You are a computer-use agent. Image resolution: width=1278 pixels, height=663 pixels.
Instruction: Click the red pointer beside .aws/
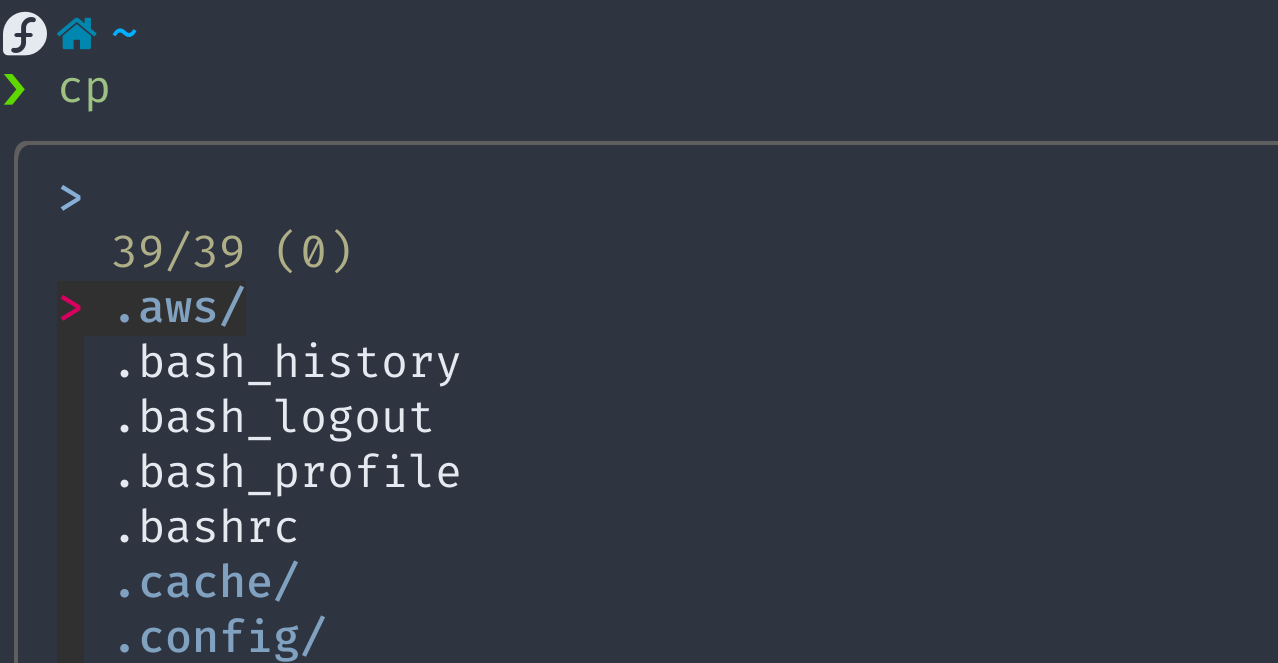(70, 308)
